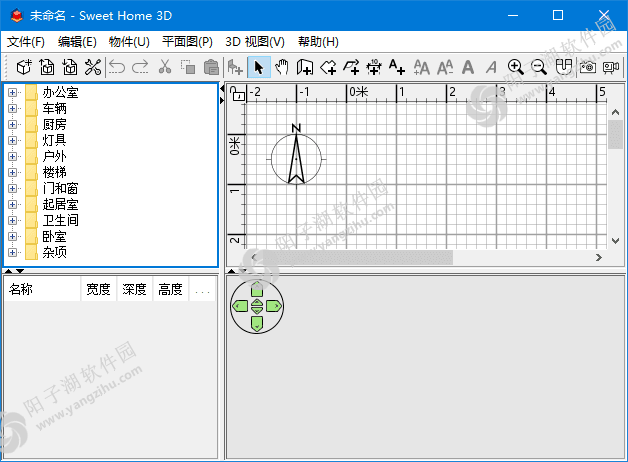
Task: Expand the 车辆 folder
Action: (12, 108)
